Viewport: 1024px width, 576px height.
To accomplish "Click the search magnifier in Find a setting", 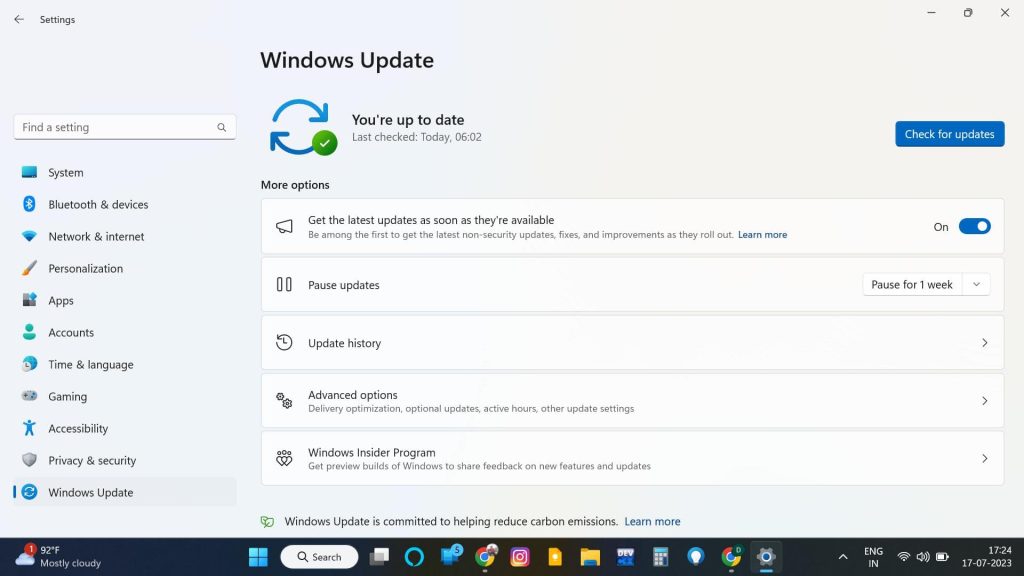I will pos(222,128).
